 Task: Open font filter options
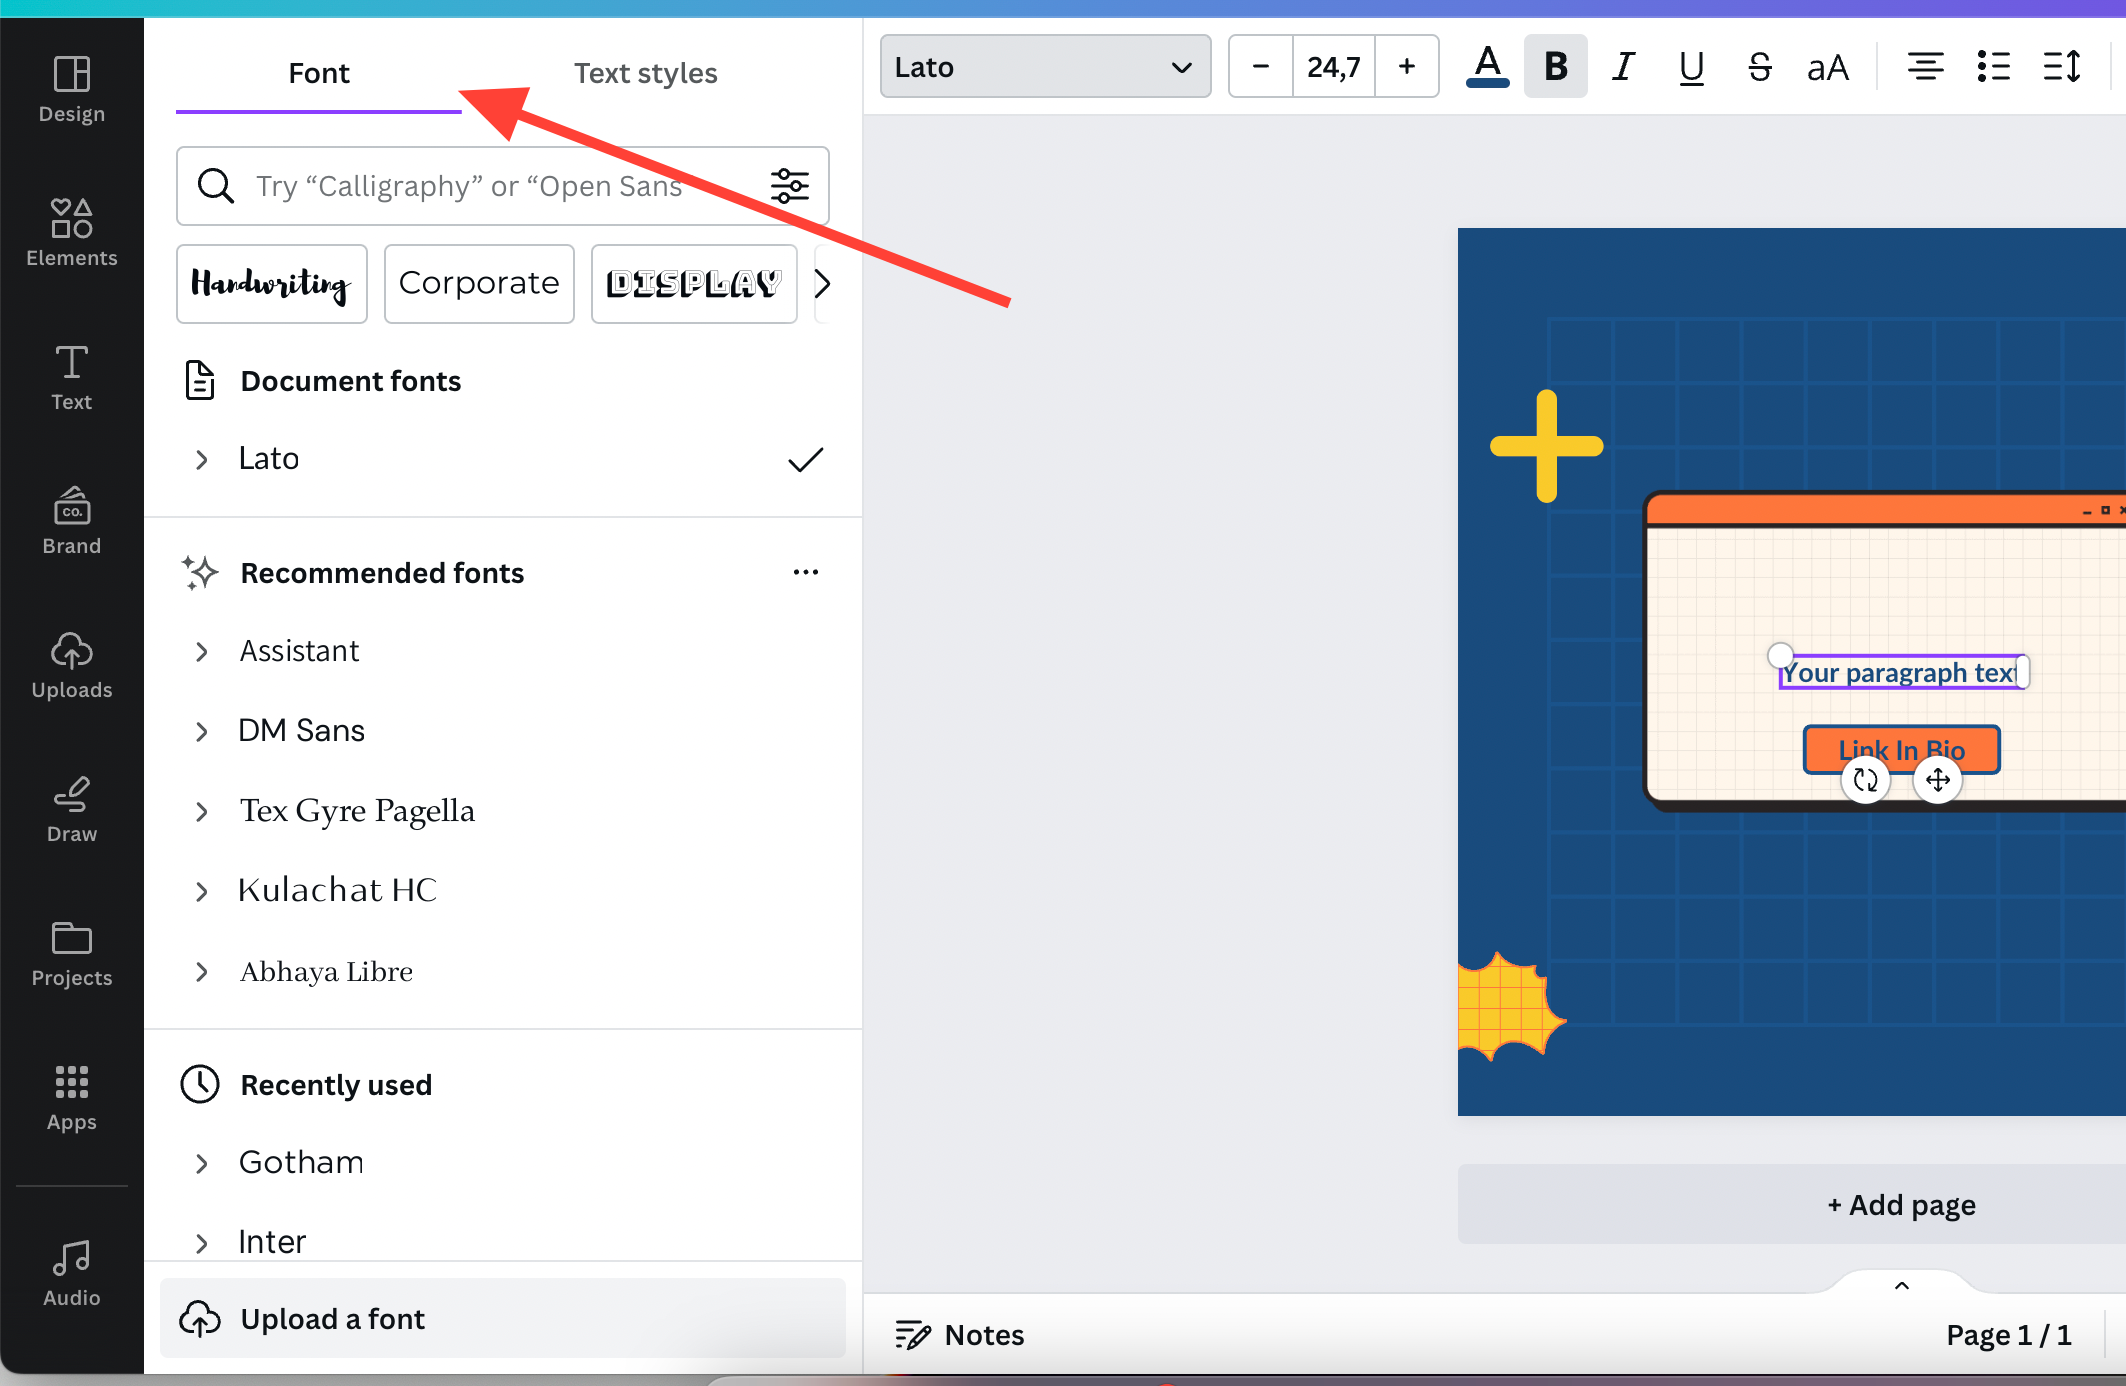(790, 184)
